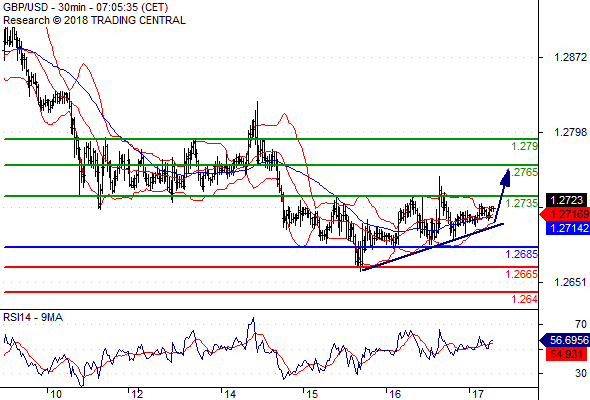
Task: Click the Trading Central copyright text
Action: (x=94, y=20)
